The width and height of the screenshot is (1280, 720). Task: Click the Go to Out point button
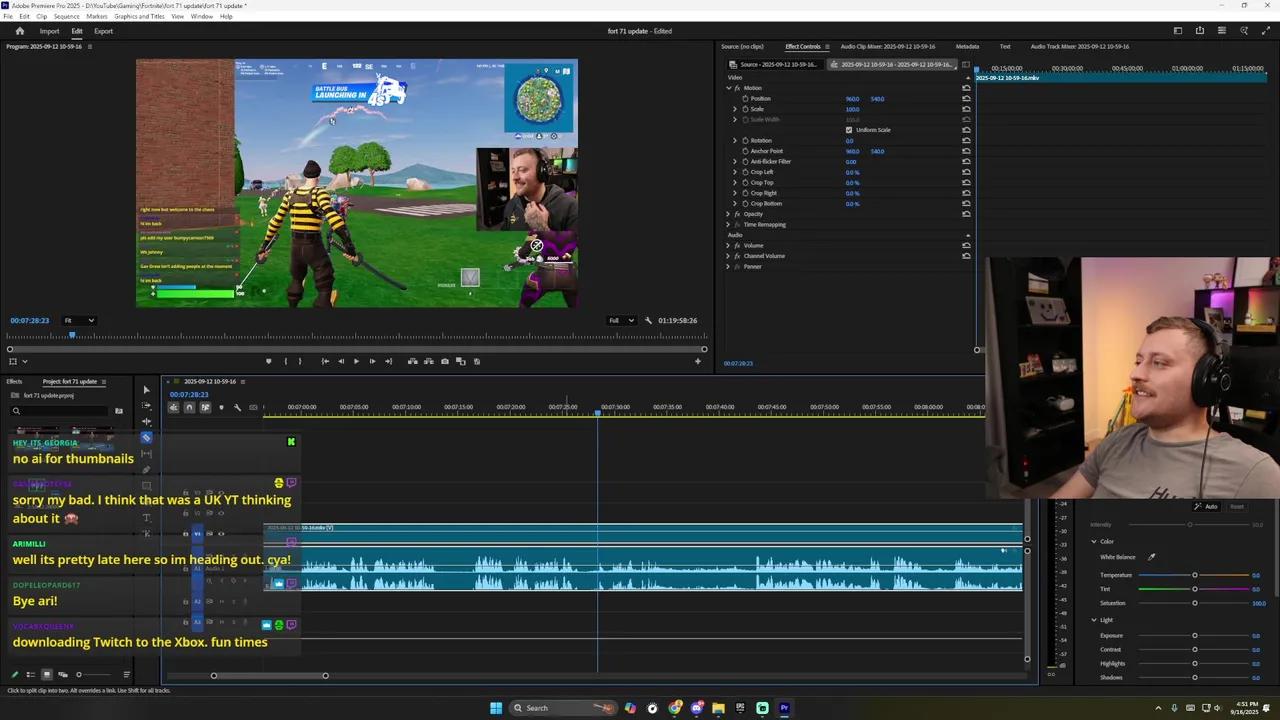388,361
